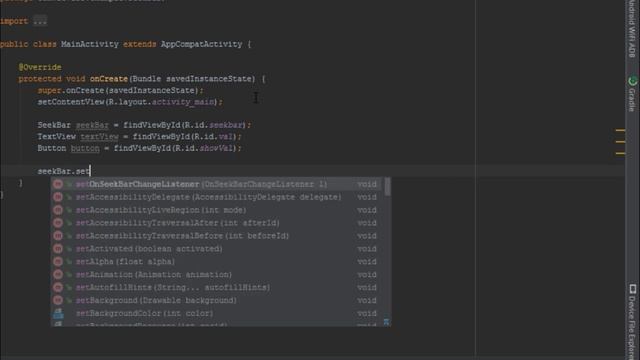Click on AppCompatActivity class name

pos(202,44)
